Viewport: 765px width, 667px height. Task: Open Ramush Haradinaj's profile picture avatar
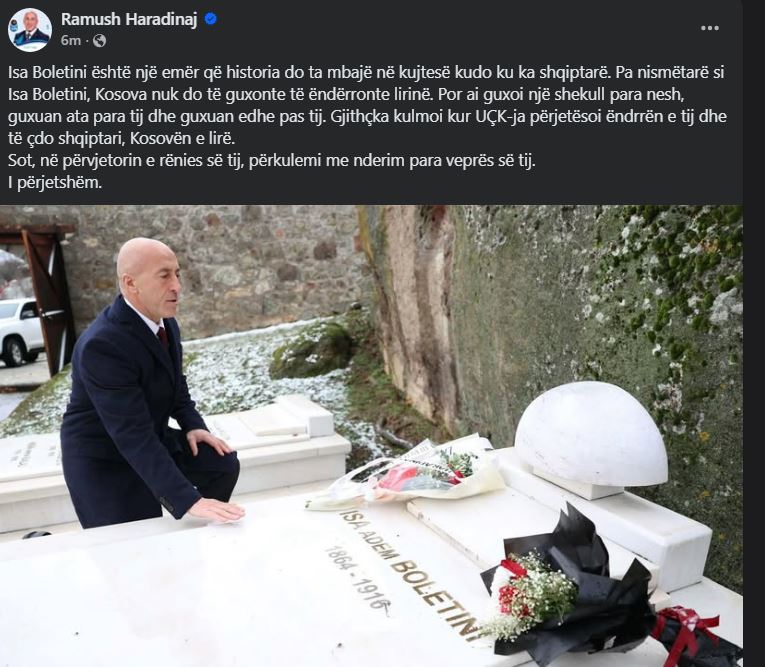click(x=30, y=30)
